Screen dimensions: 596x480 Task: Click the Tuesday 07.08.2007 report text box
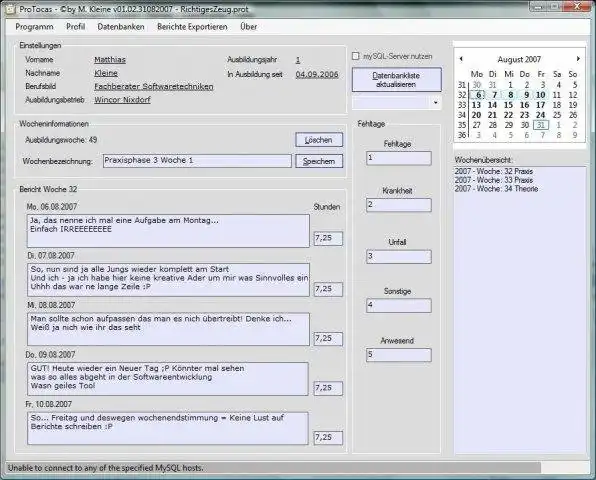coord(168,280)
